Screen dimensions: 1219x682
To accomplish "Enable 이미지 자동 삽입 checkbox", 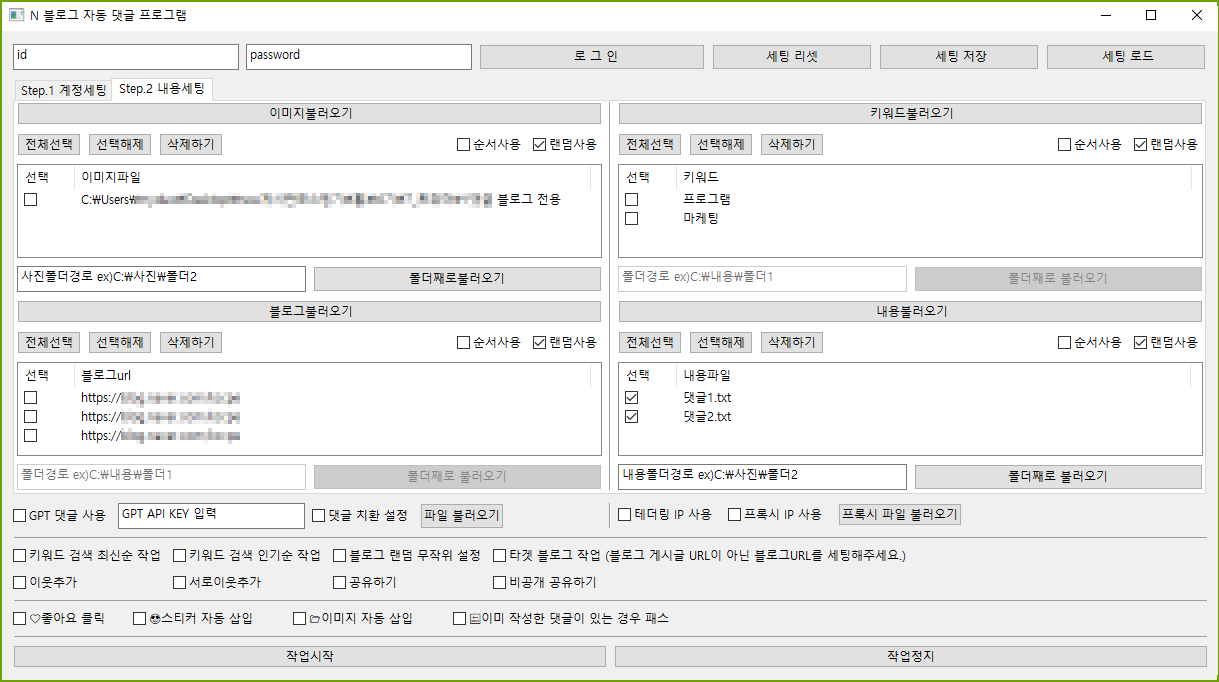I will (x=299, y=618).
